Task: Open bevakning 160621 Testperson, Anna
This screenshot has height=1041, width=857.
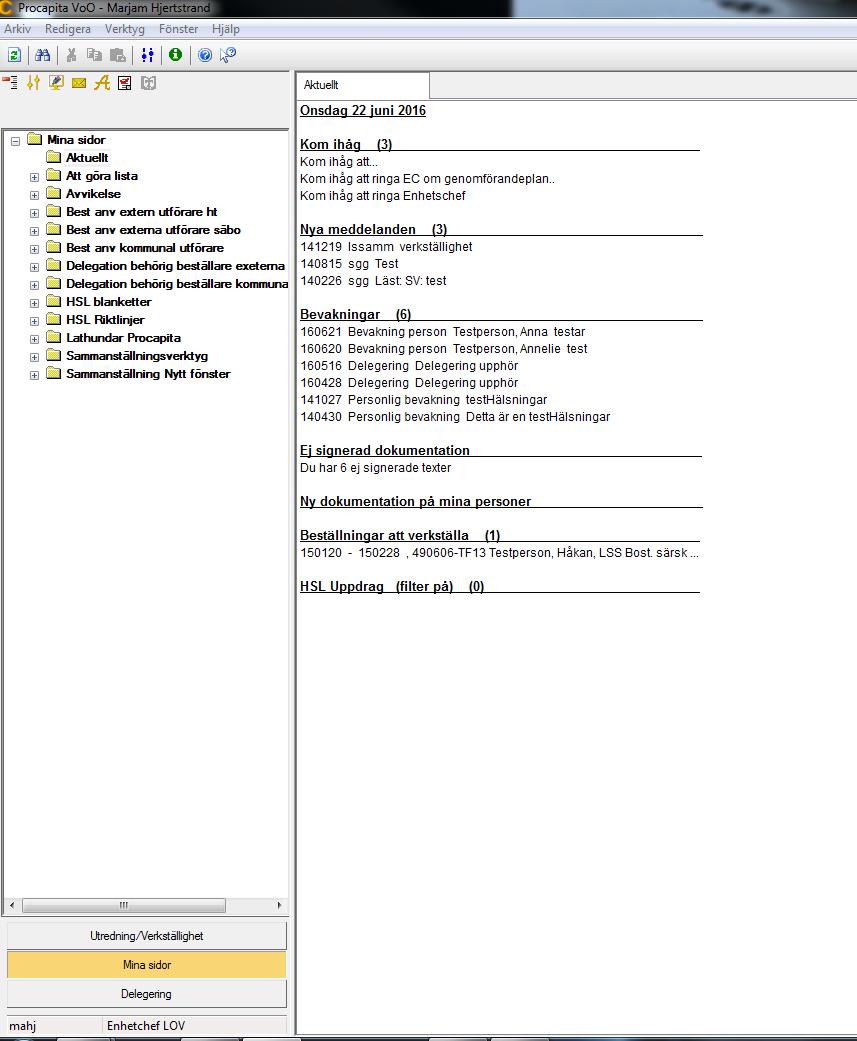Action: (442, 331)
